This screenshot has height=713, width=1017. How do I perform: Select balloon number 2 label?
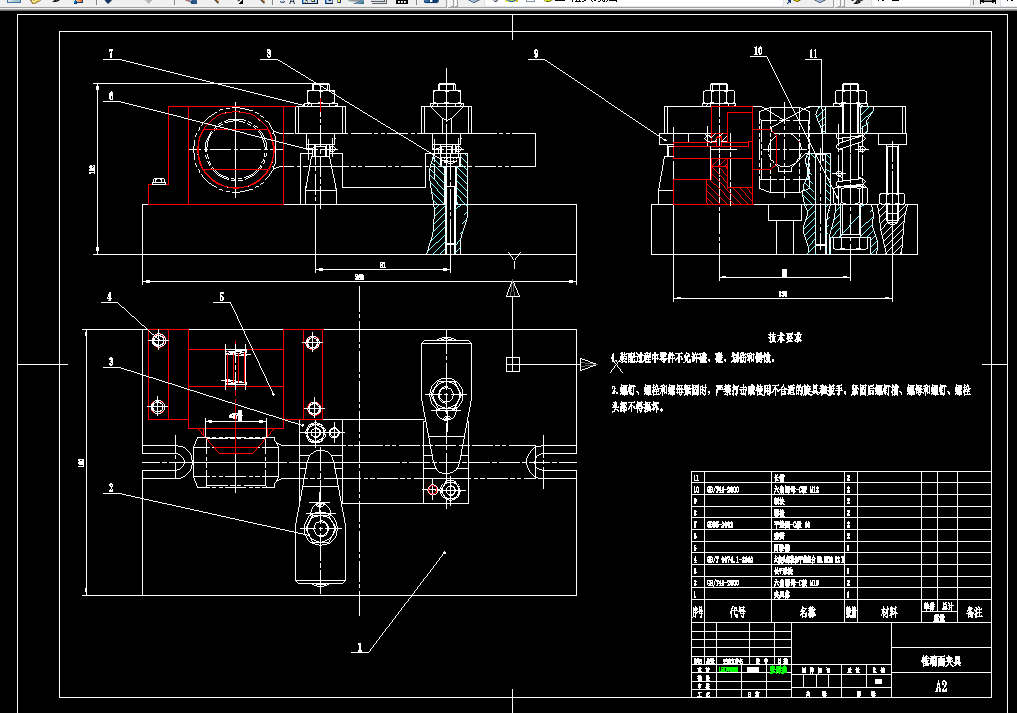click(x=111, y=487)
